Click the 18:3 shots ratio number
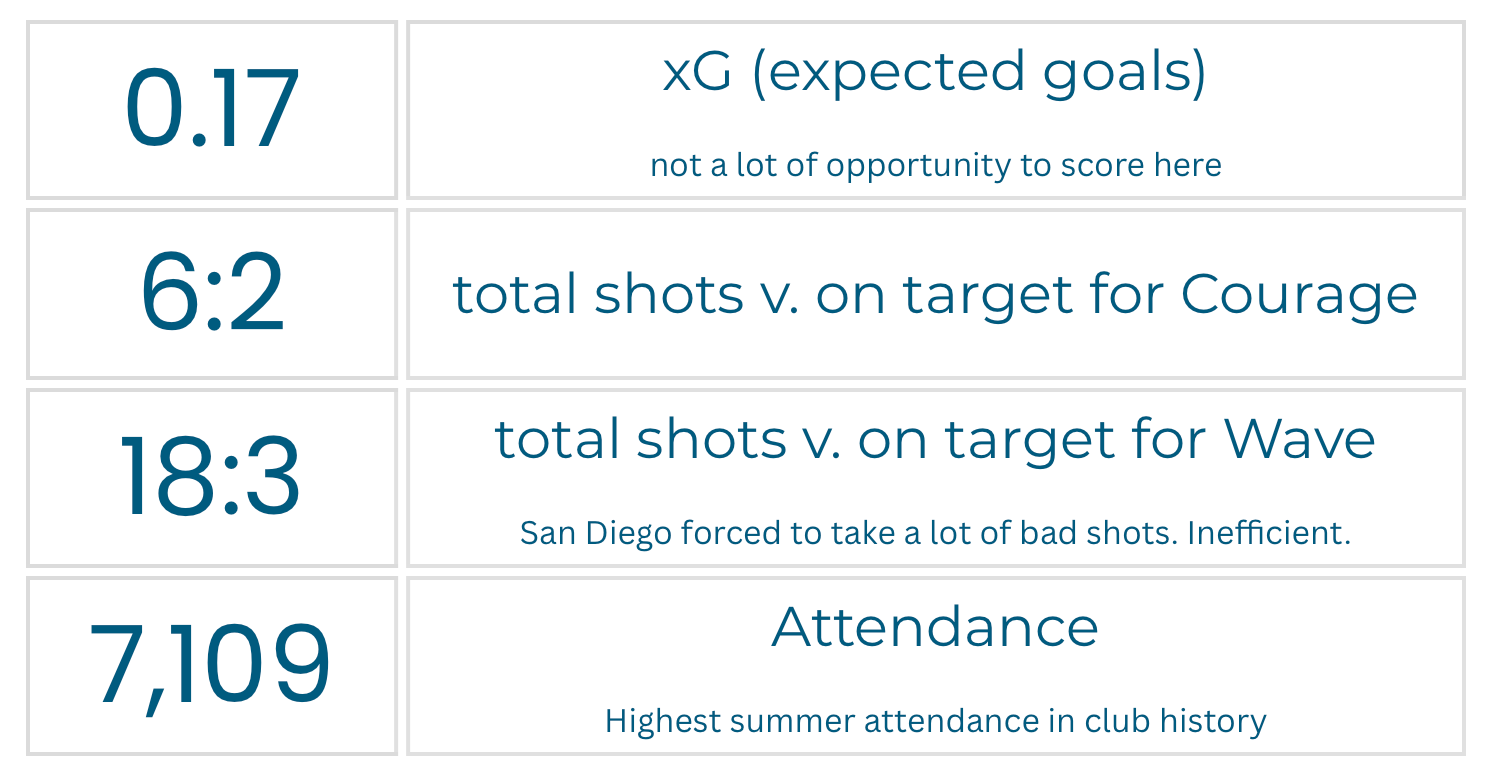This screenshot has height=780, width=1490. [211, 477]
